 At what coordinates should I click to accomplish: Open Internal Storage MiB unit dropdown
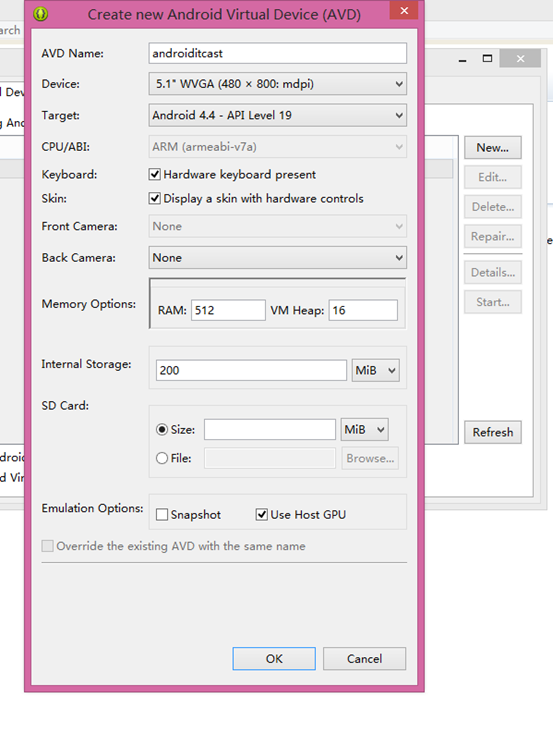pyautogui.click(x=375, y=370)
